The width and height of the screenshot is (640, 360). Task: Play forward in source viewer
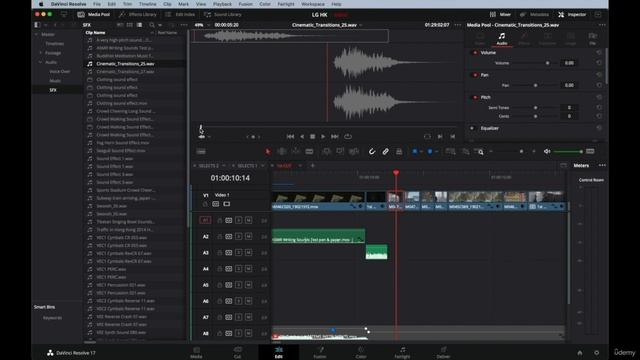click(x=323, y=136)
